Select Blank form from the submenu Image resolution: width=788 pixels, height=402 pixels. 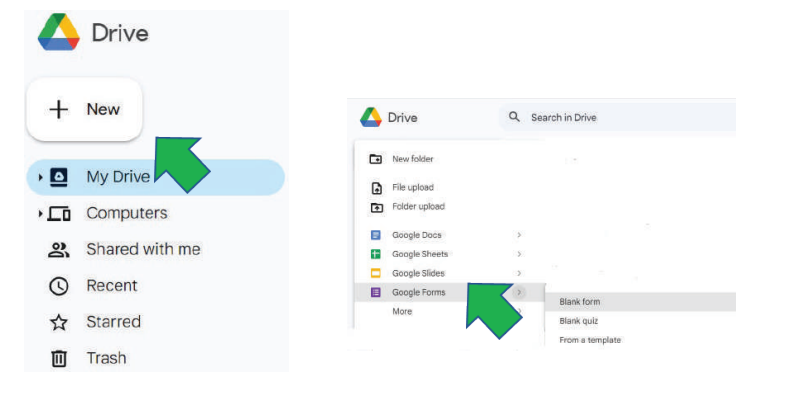pos(580,302)
